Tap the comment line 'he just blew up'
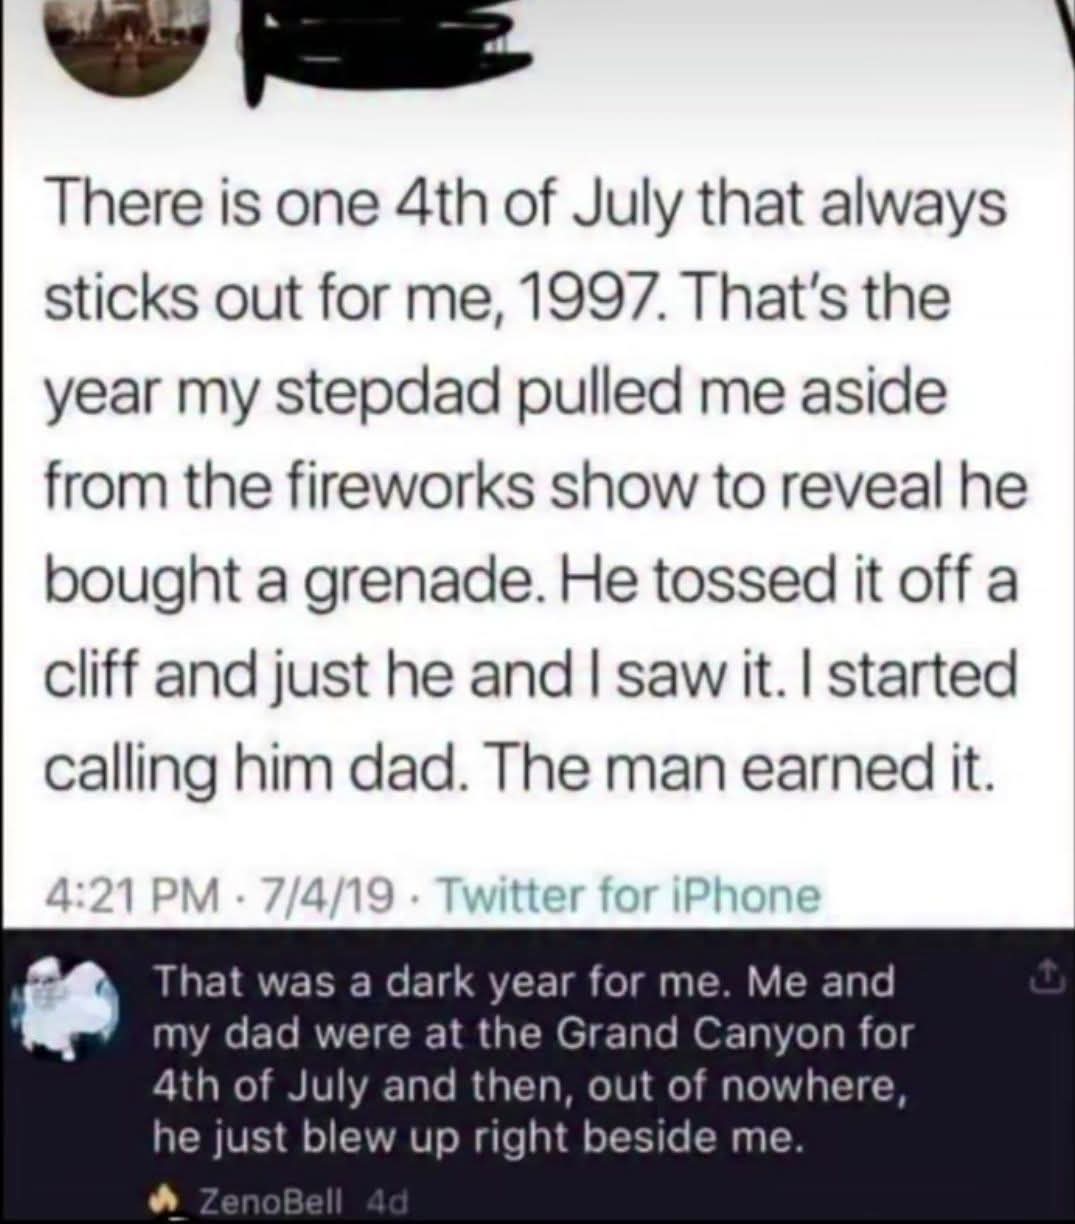Screen dimensions: 1075x1224 click(478, 1137)
